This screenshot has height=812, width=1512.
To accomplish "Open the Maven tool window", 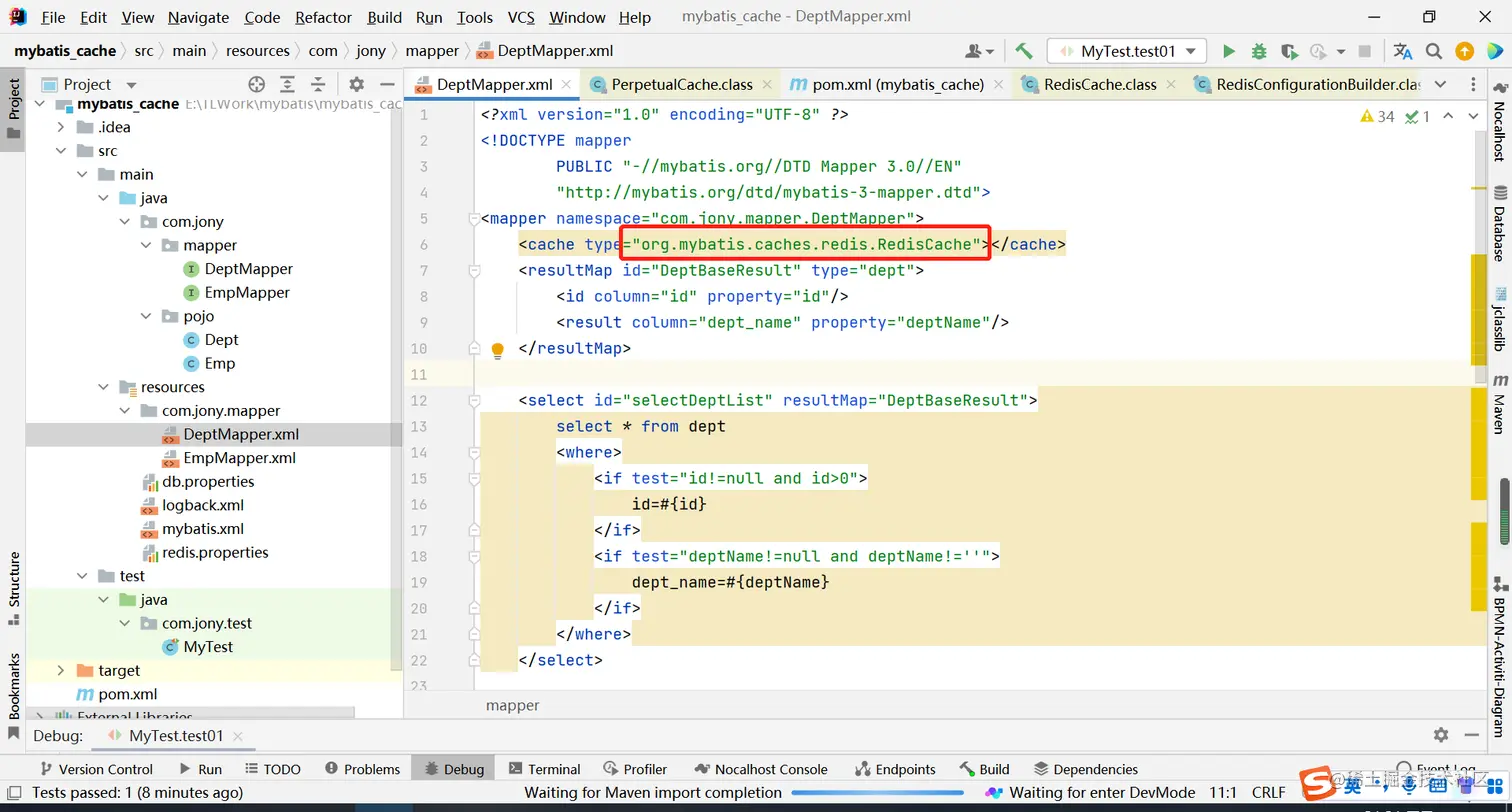I will (1500, 404).
